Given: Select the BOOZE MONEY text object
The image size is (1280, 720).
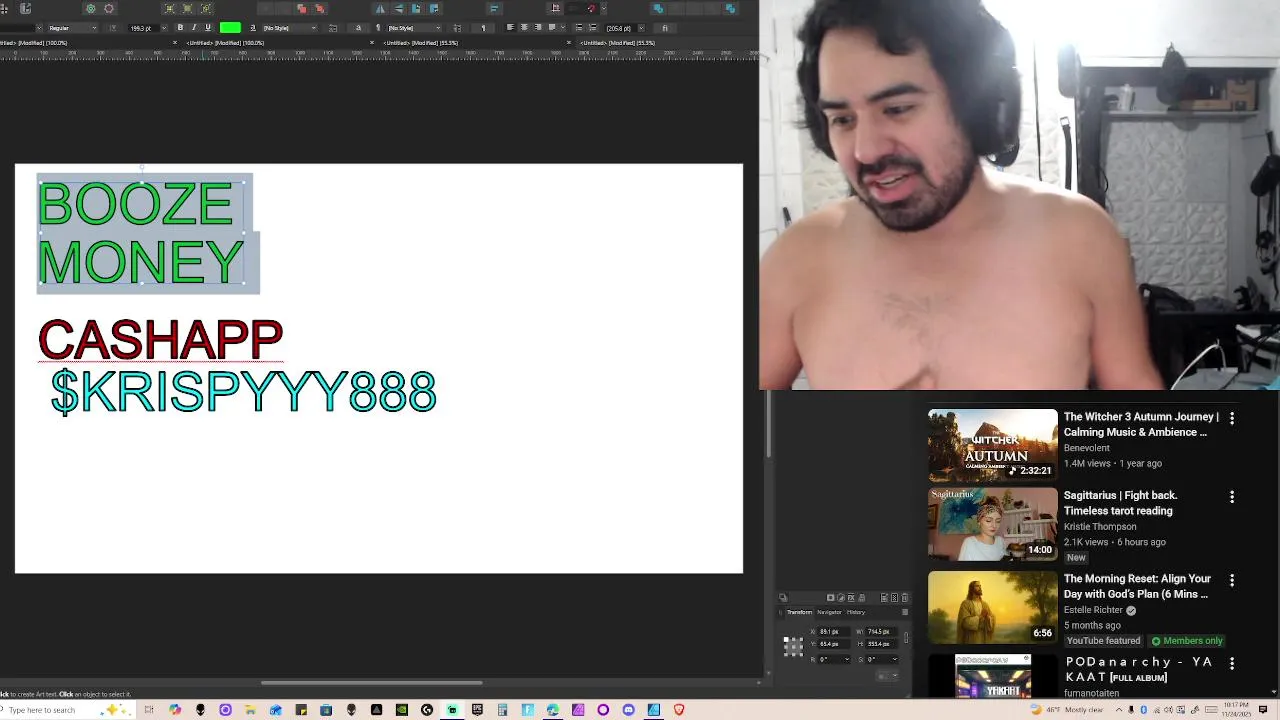Looking at the screenshot, I should (x=140, y=233).
